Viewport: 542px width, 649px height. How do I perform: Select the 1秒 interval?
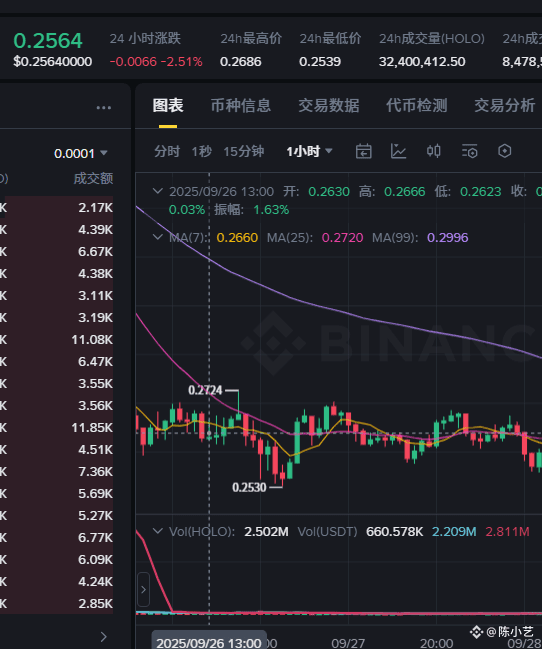pos(201,151)
